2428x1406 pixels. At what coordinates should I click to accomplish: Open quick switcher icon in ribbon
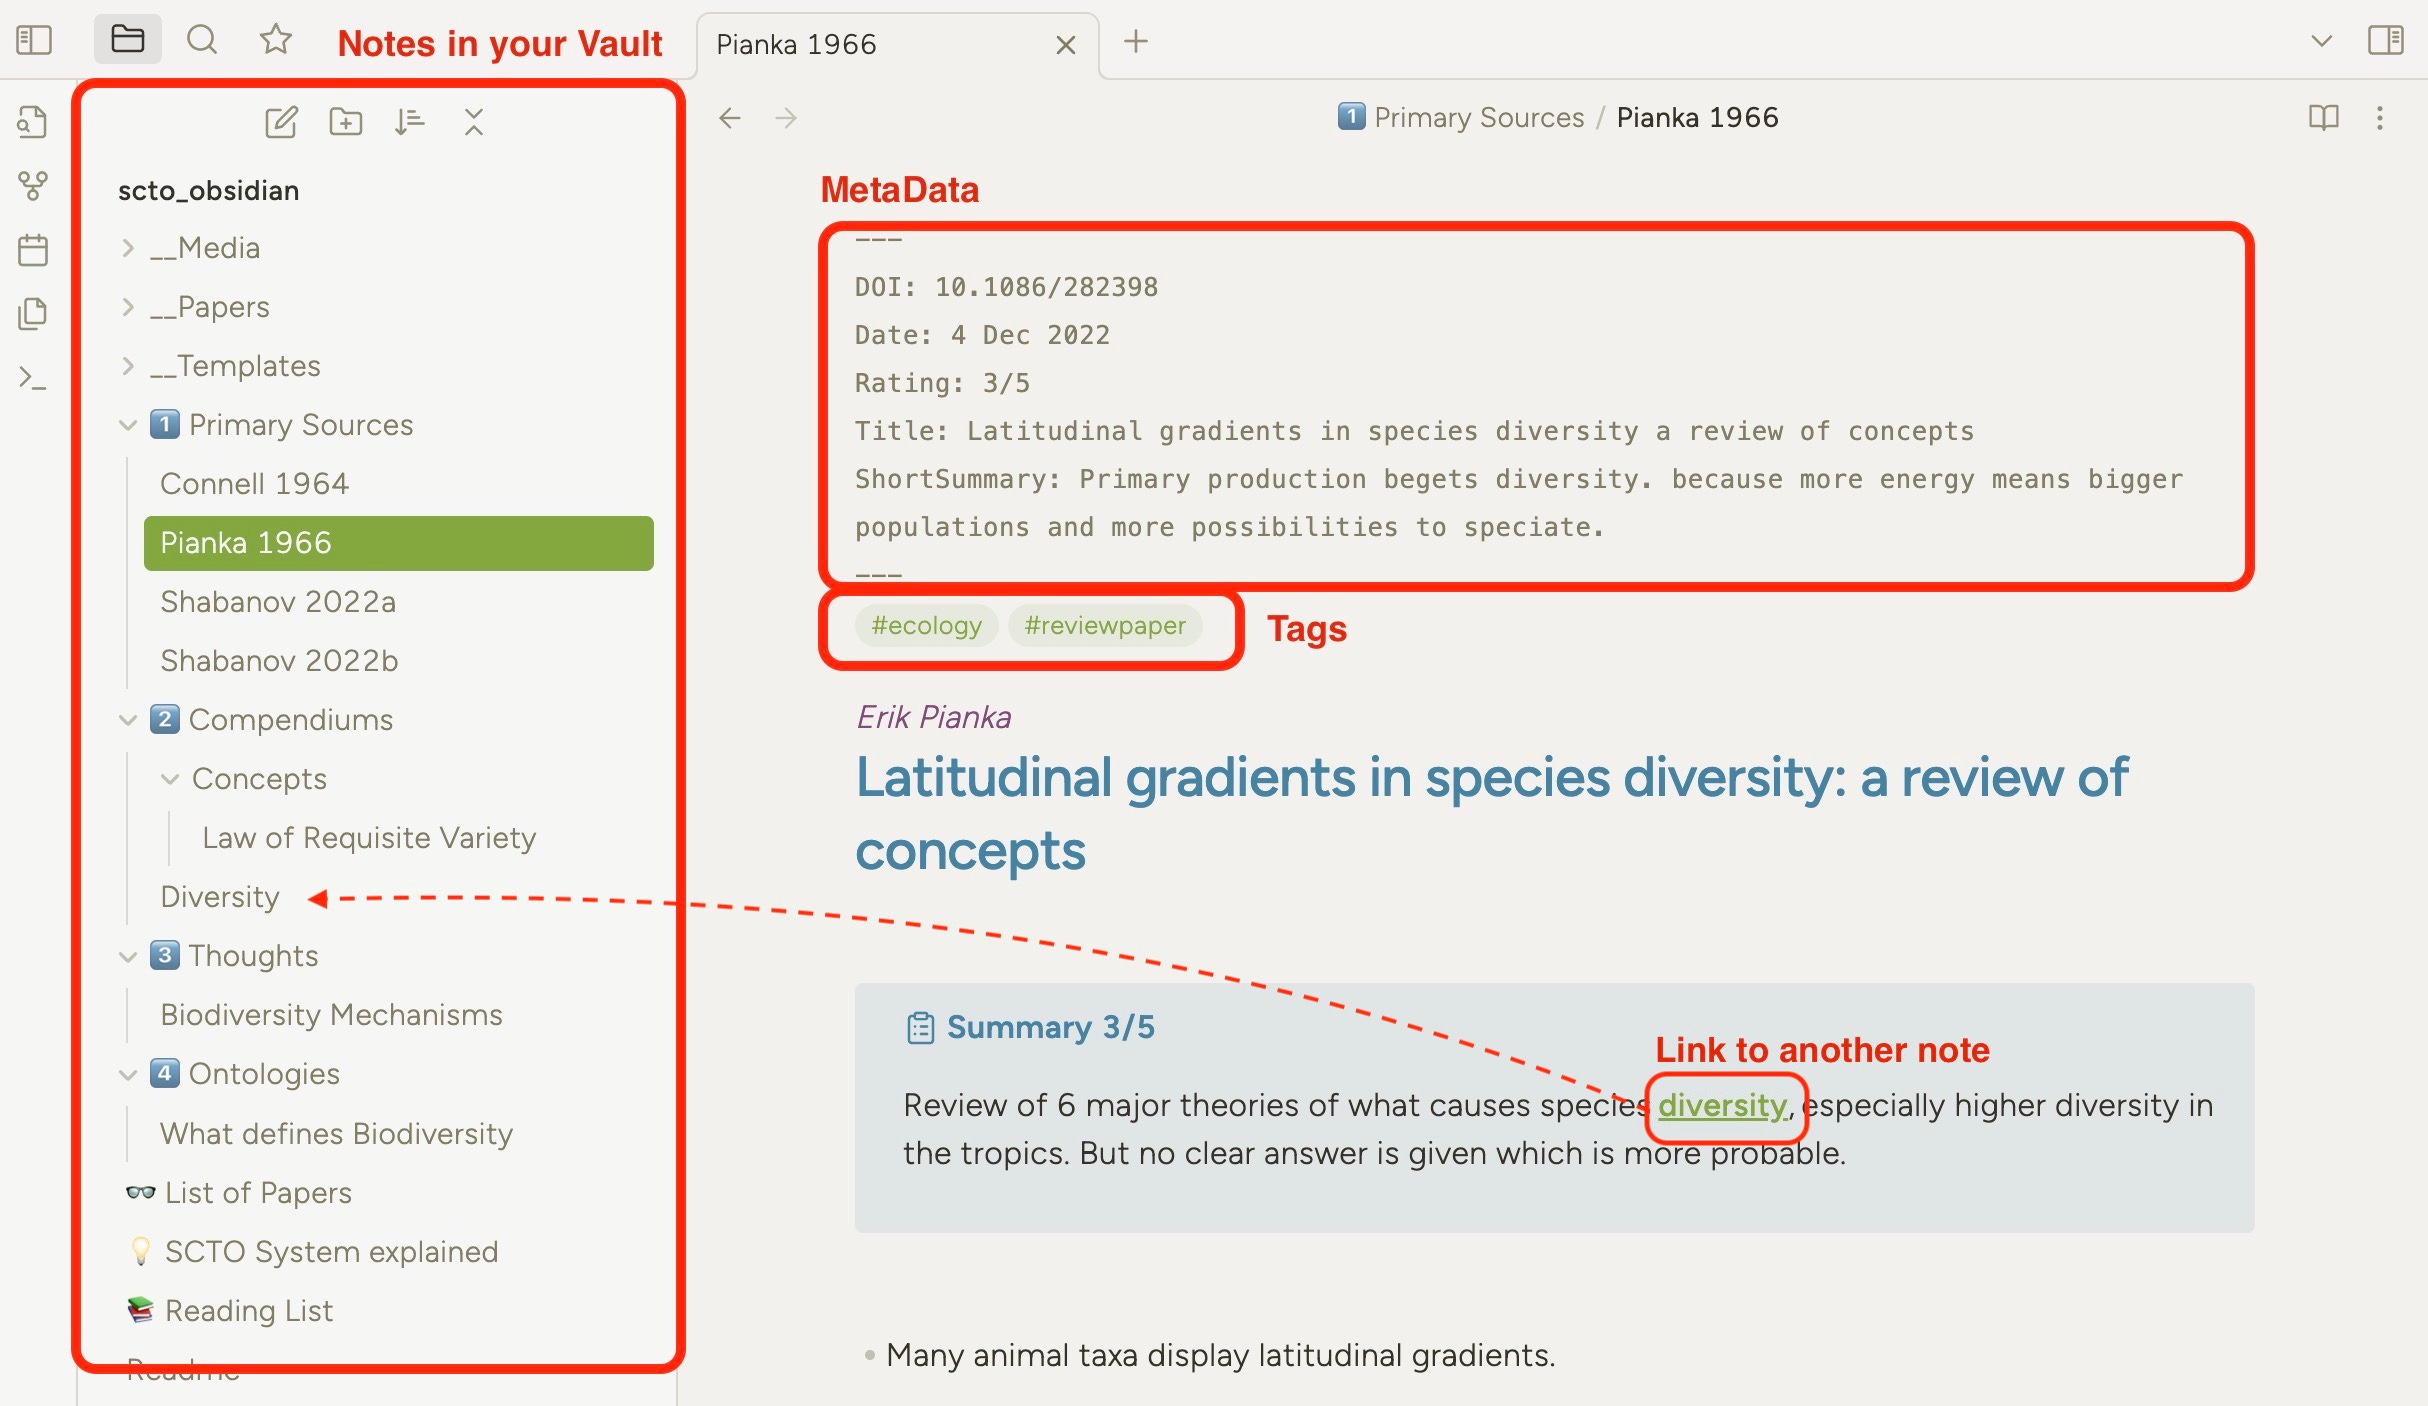[33, 122]
